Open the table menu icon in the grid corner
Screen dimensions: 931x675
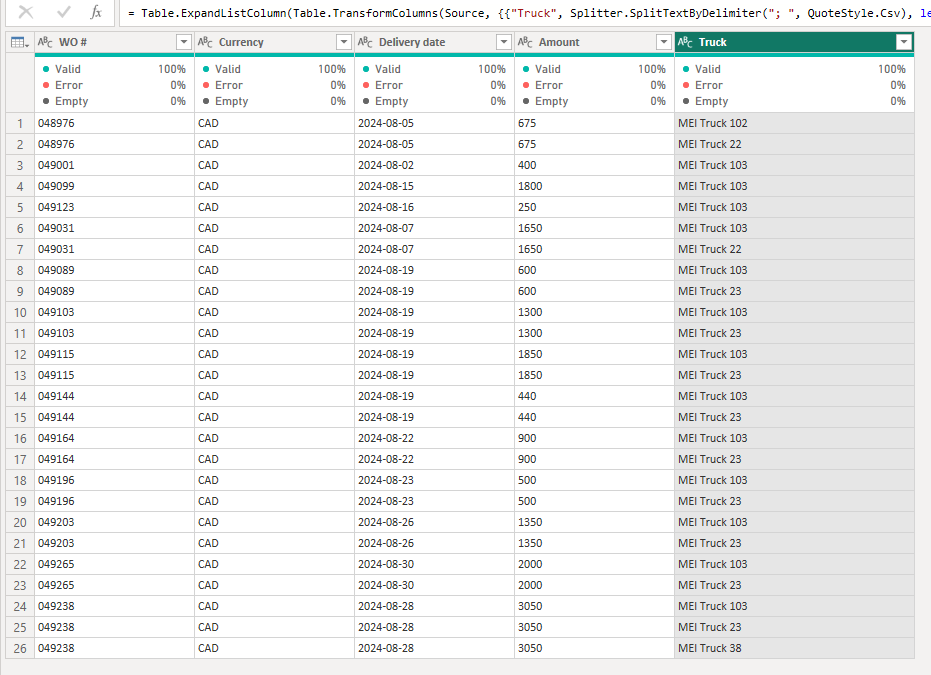click(20, 42)
